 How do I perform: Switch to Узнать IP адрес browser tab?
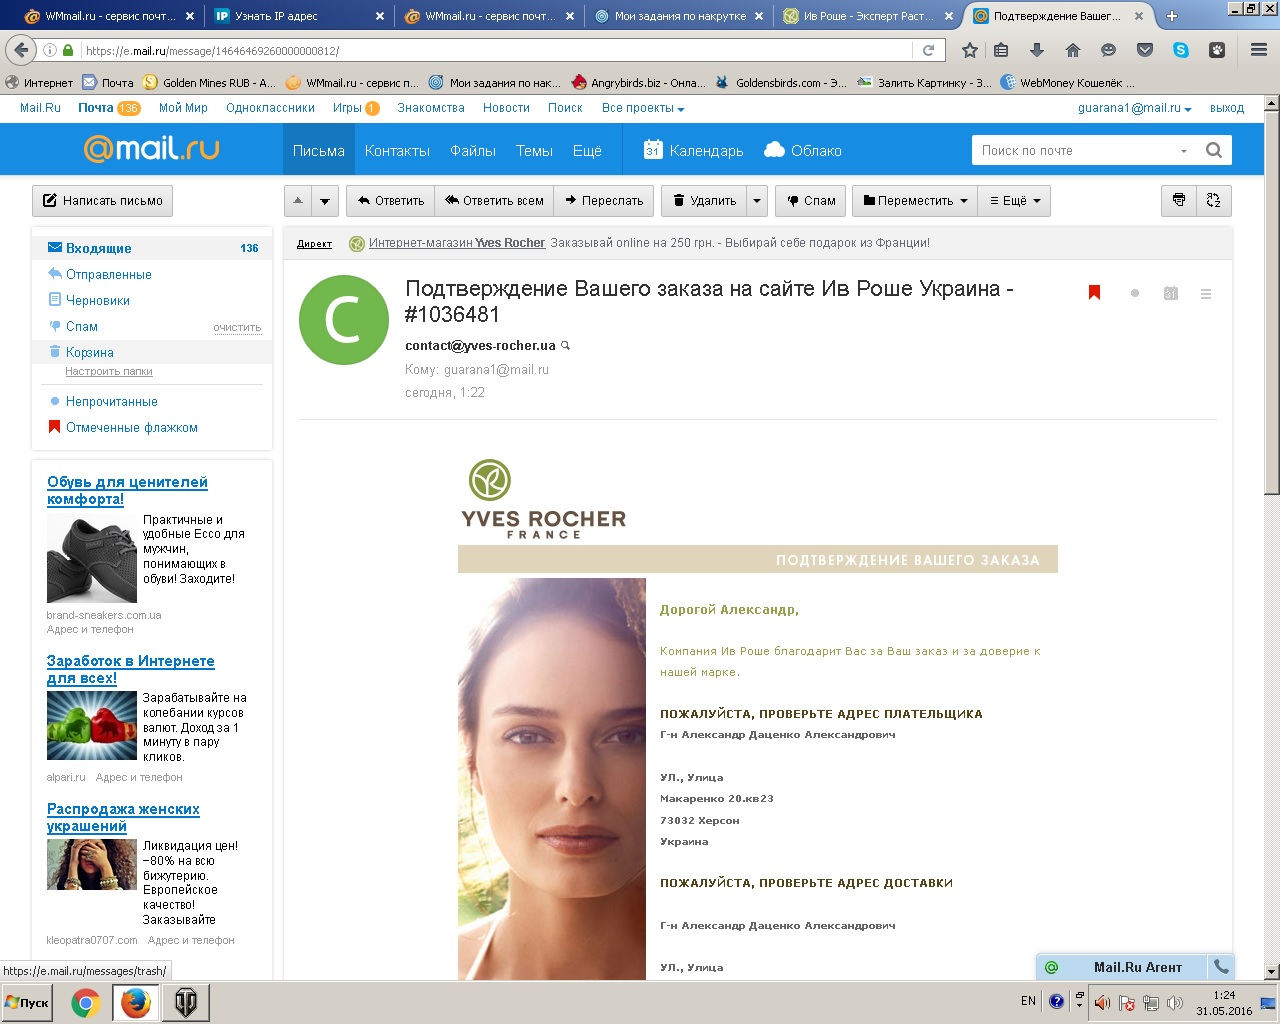[x=298, y=16]
